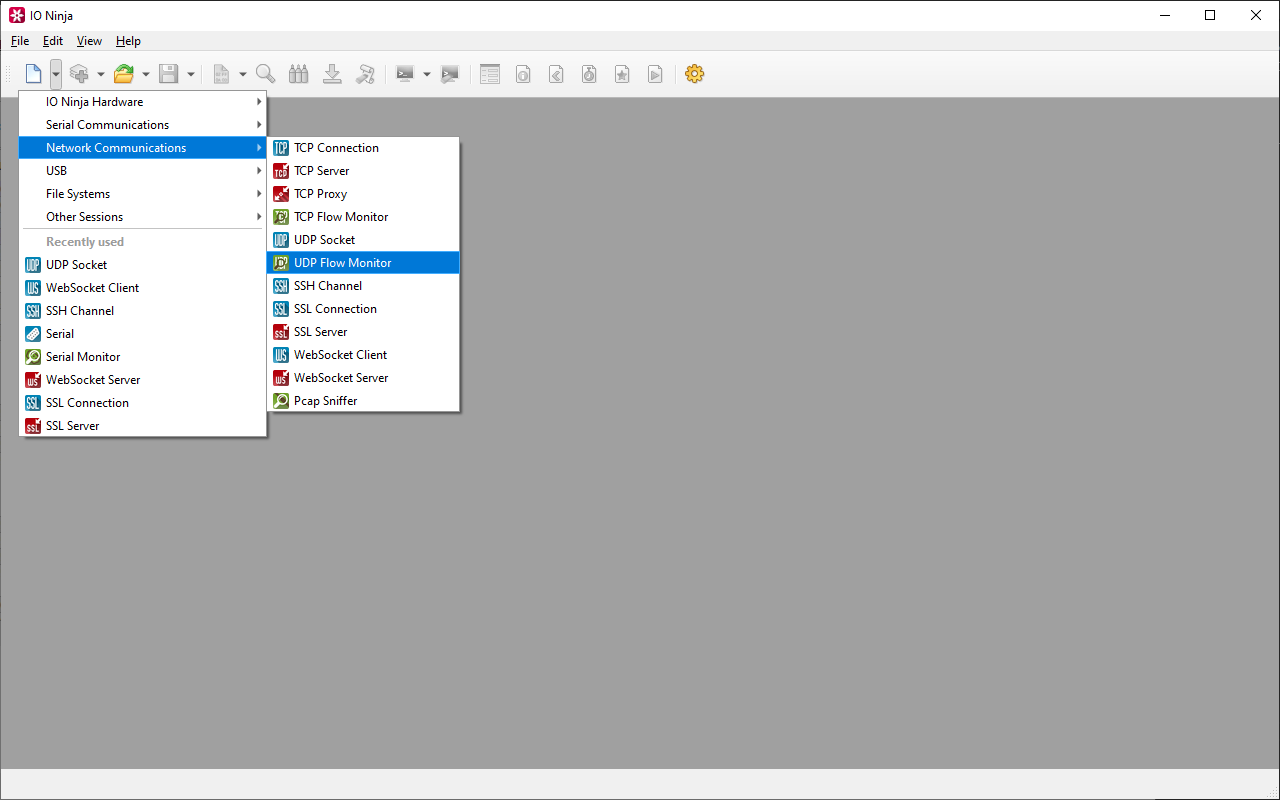Choose TCP Connection from the submenu

point(363,148)
